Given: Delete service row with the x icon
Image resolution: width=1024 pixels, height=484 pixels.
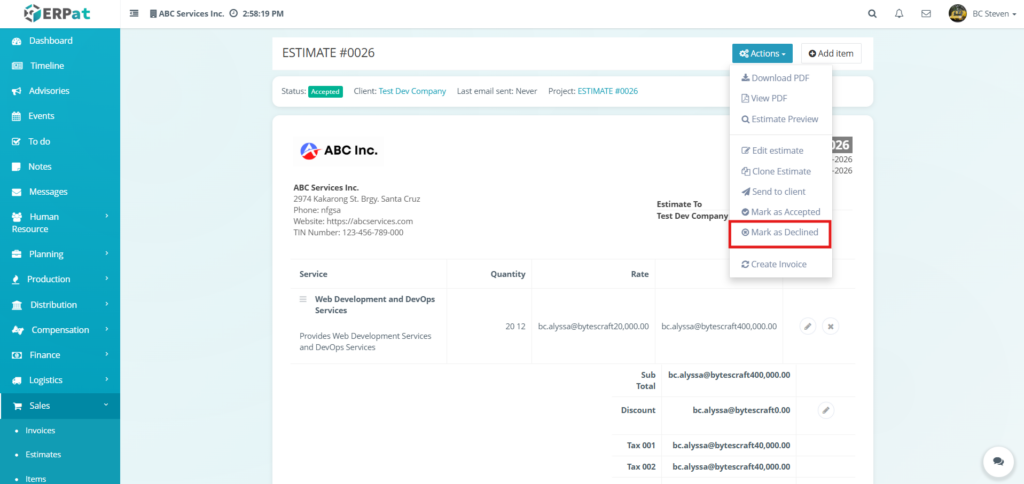Looking at the screenshot, I should tap(830, 326).
